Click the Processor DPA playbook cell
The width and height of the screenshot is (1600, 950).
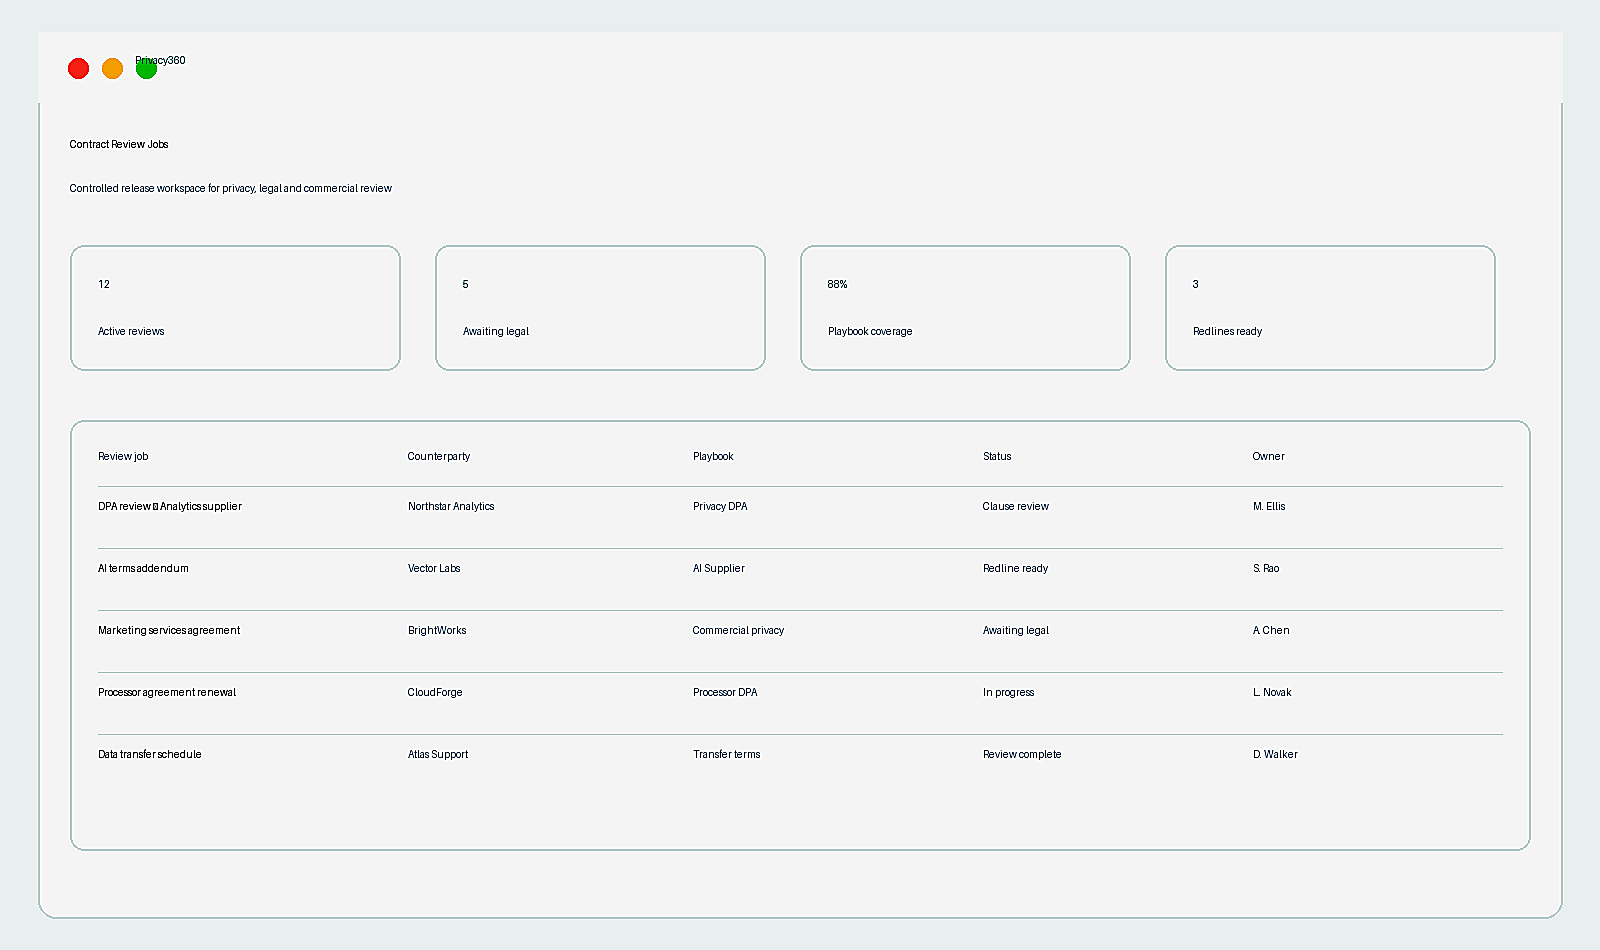point(725,692)
